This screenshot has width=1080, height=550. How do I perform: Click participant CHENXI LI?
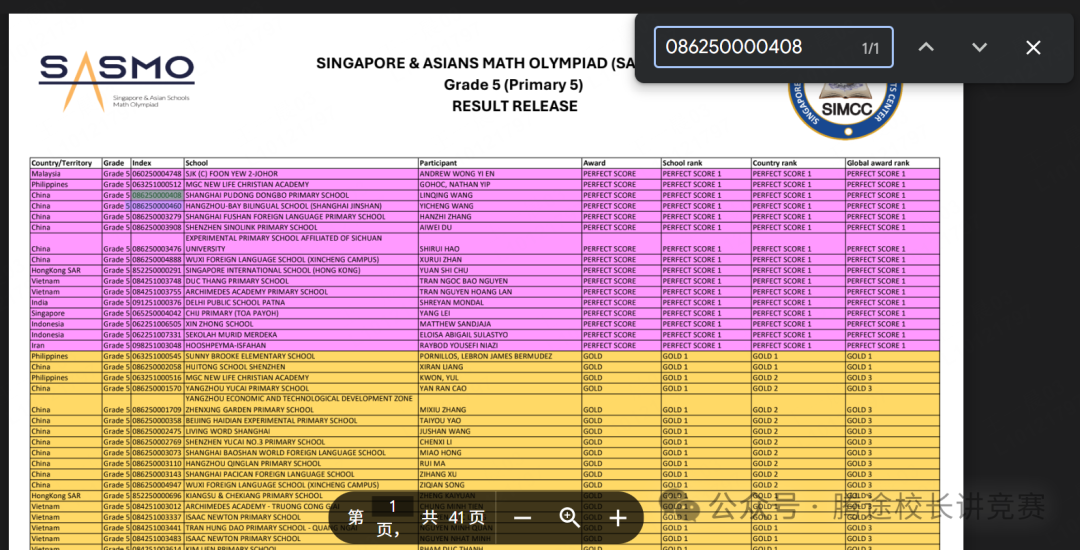coord(435,442)
